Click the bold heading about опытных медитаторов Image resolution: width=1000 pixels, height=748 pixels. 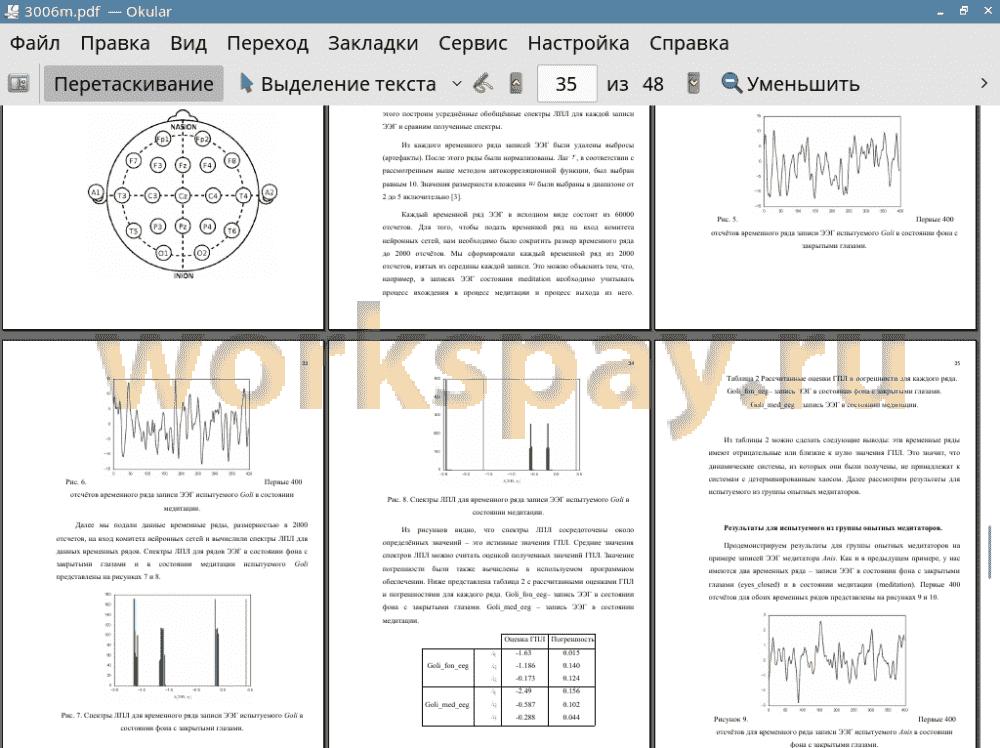pos(833,528)
